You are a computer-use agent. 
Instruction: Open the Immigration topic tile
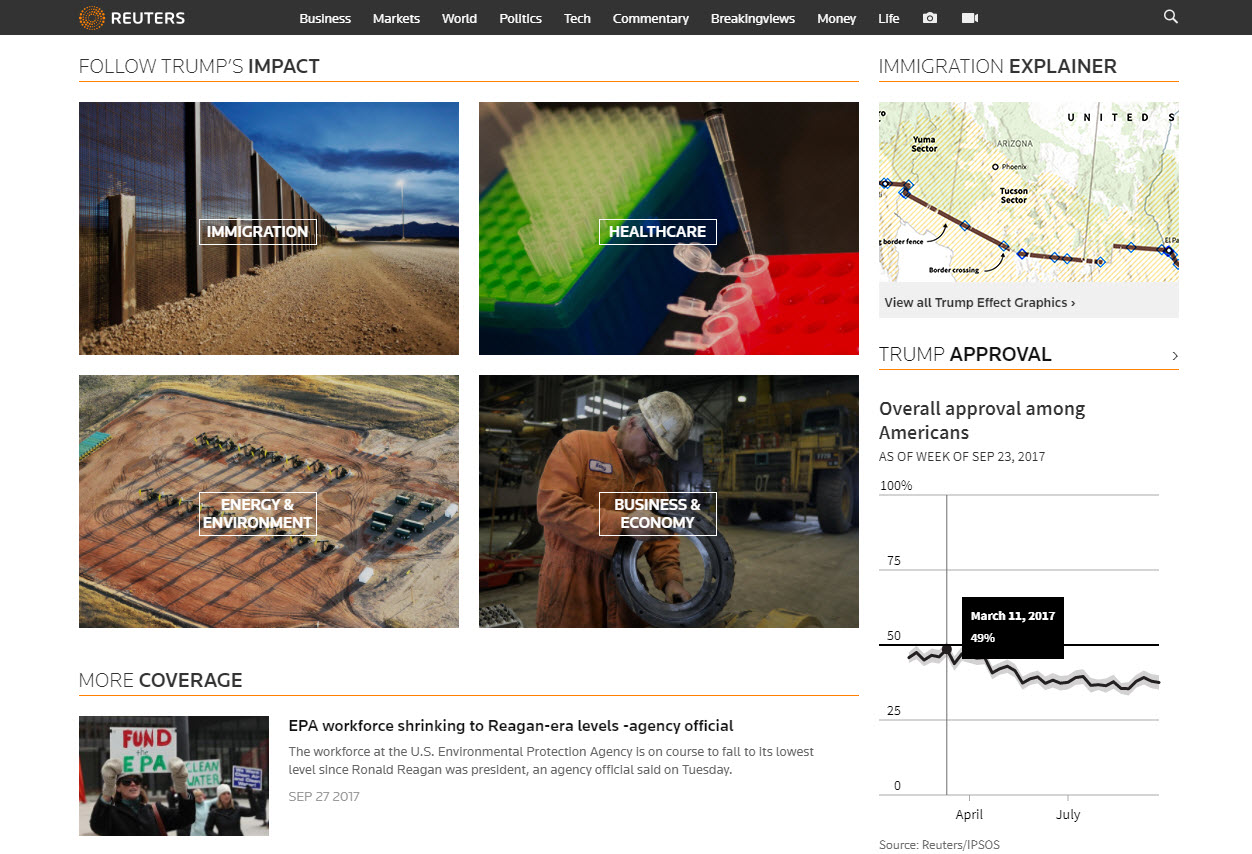click(268, 229)
